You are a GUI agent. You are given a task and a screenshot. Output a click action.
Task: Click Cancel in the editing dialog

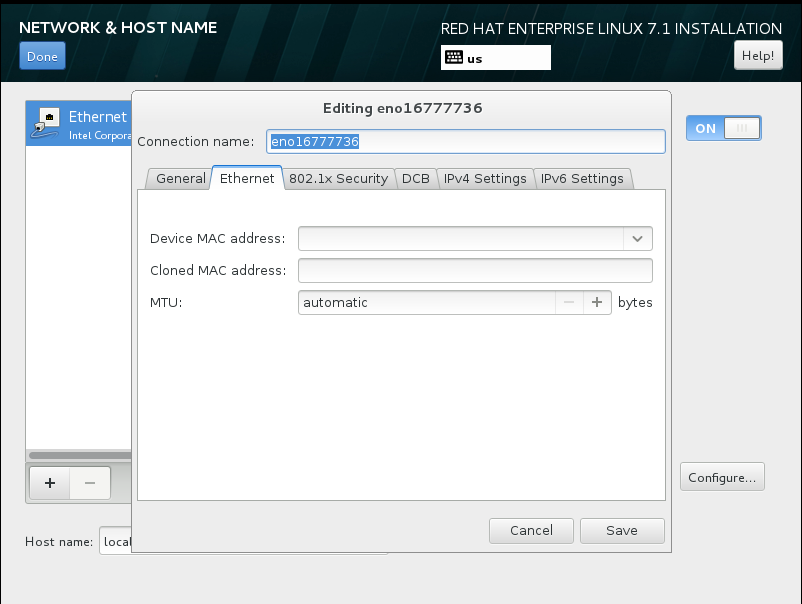tap(531, 531)
